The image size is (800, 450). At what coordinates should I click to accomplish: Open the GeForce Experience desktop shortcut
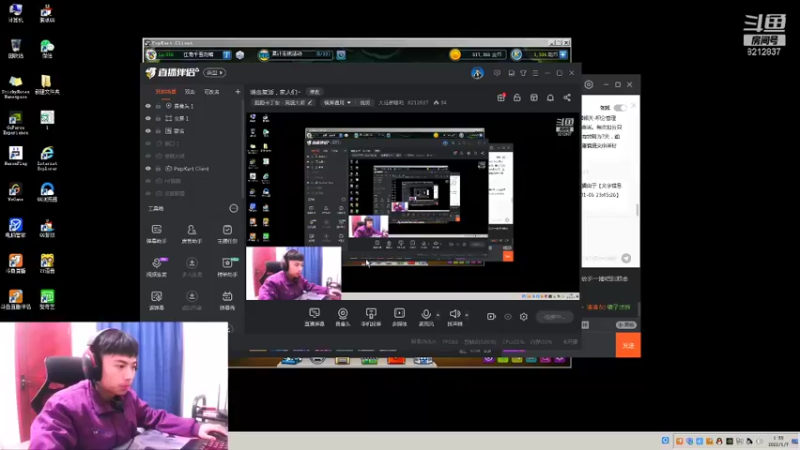(16, 123)
